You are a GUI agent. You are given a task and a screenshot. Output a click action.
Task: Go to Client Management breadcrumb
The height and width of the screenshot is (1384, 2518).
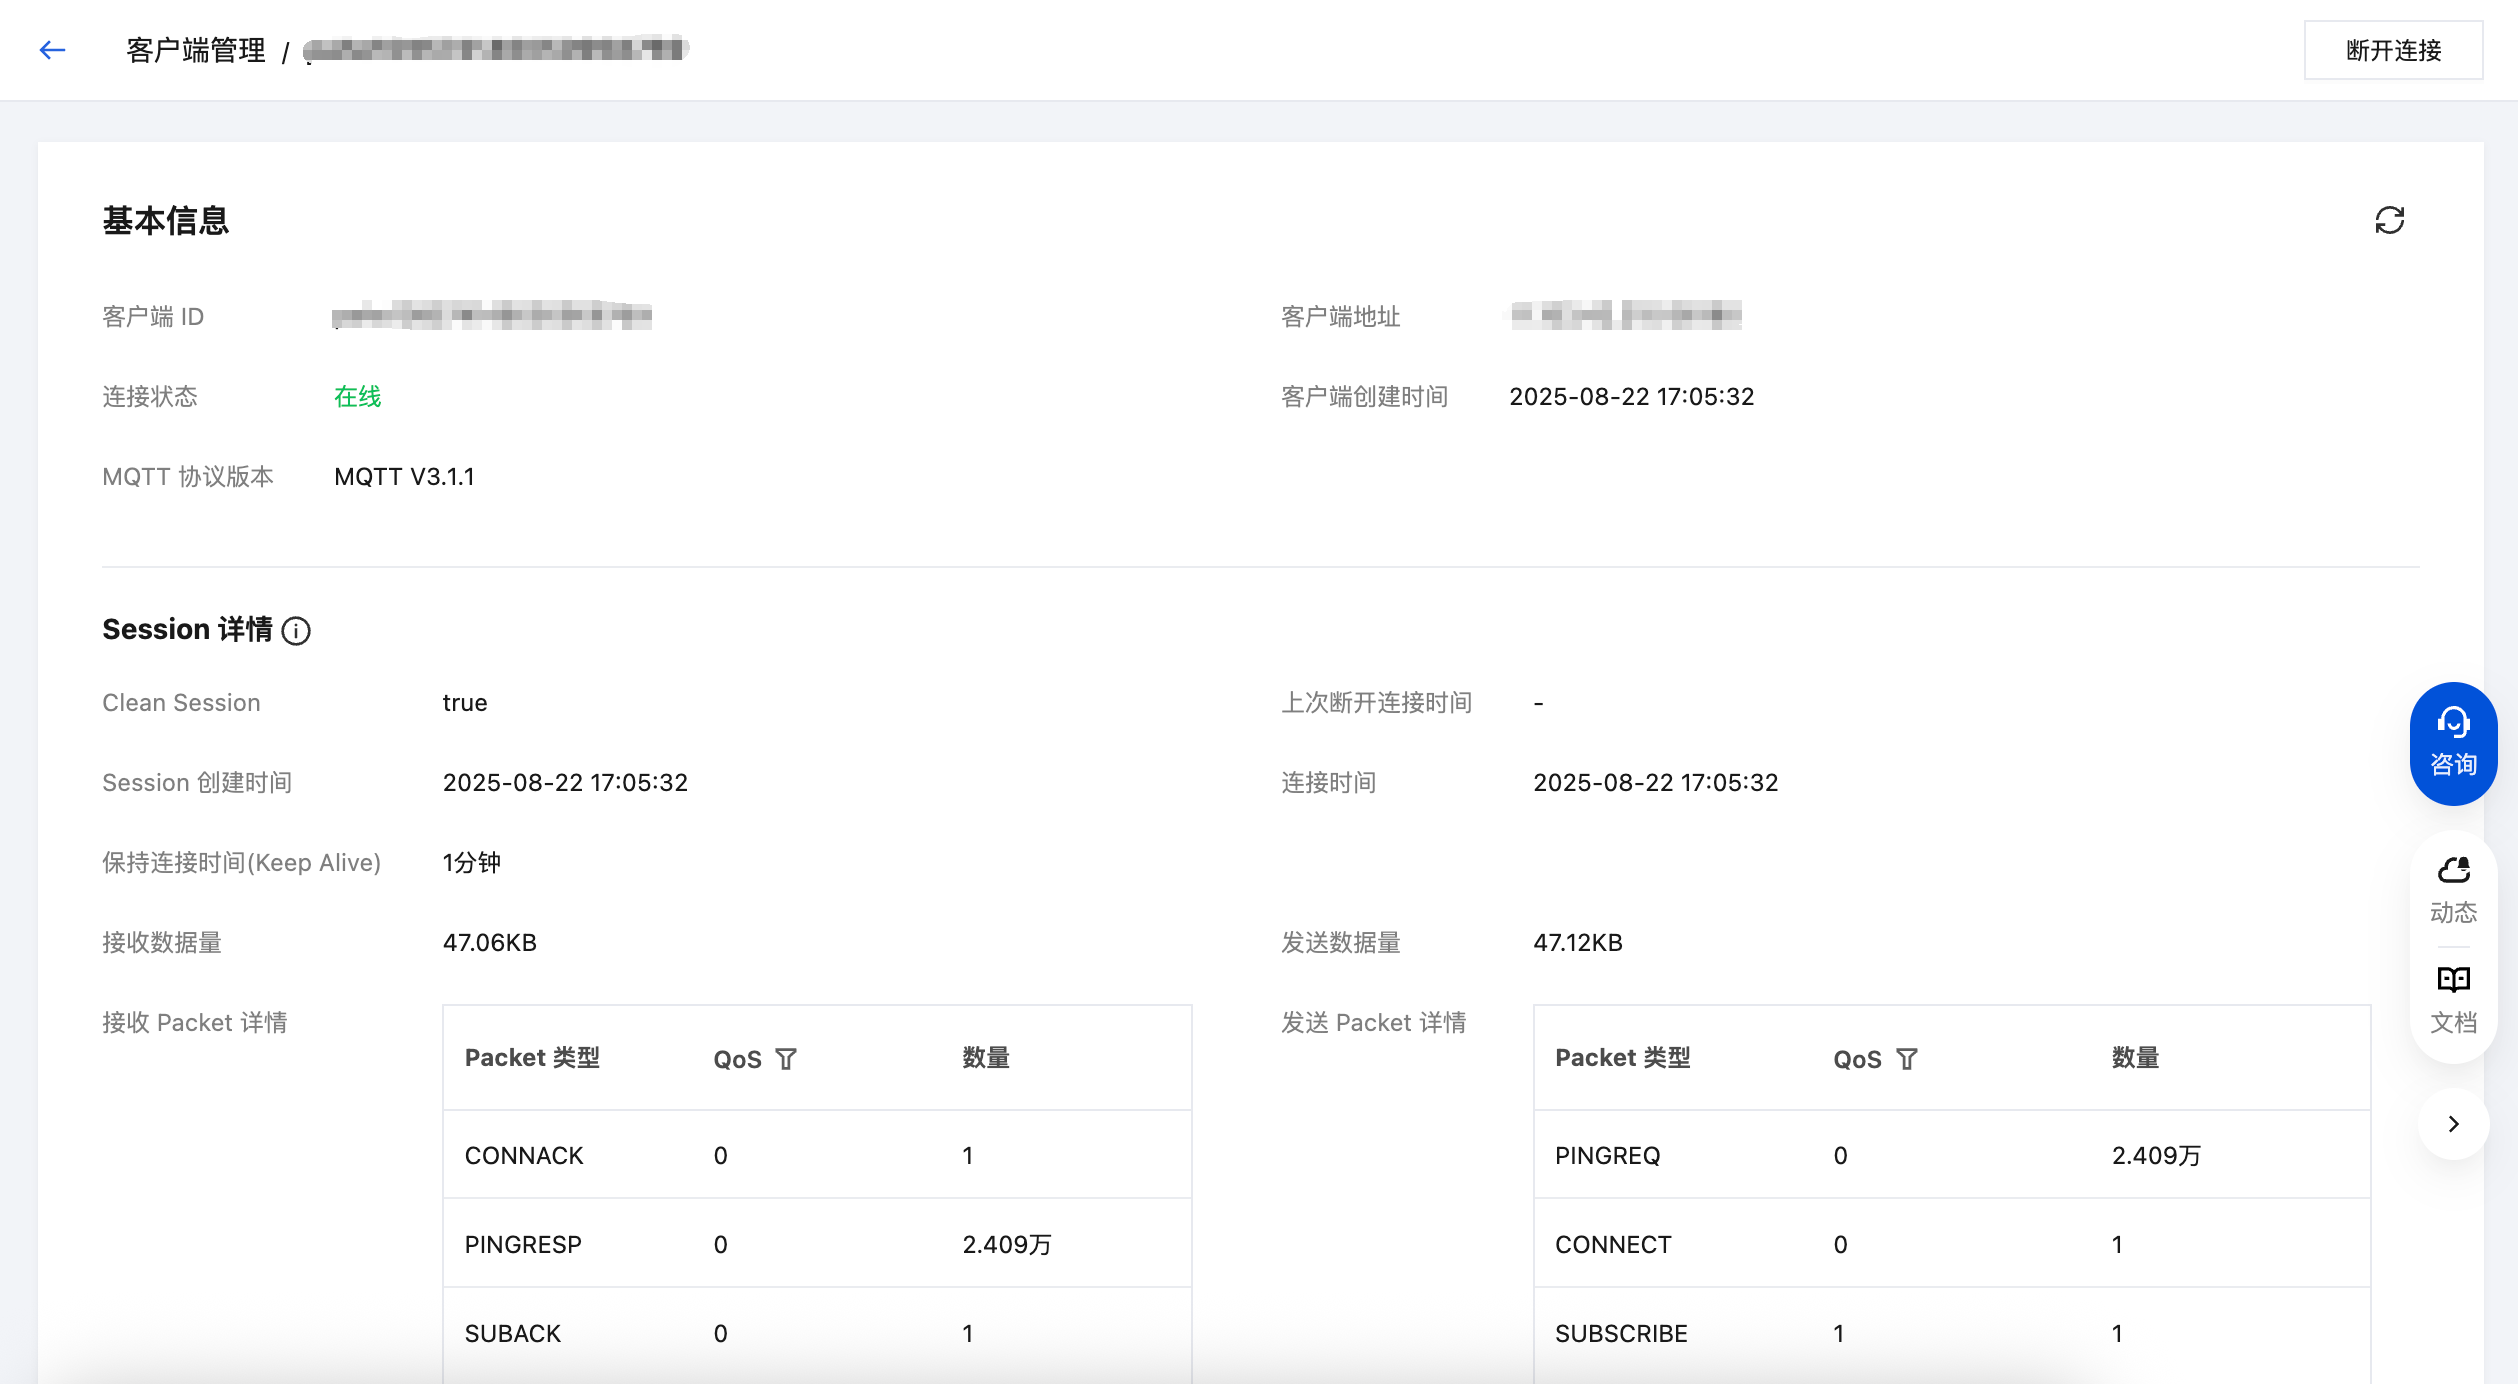196,50
